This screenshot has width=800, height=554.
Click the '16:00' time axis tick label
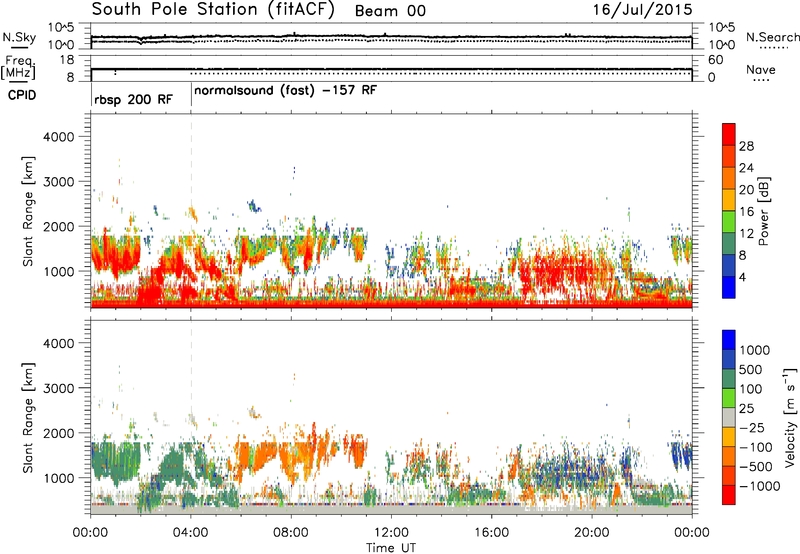click(491, 533)
